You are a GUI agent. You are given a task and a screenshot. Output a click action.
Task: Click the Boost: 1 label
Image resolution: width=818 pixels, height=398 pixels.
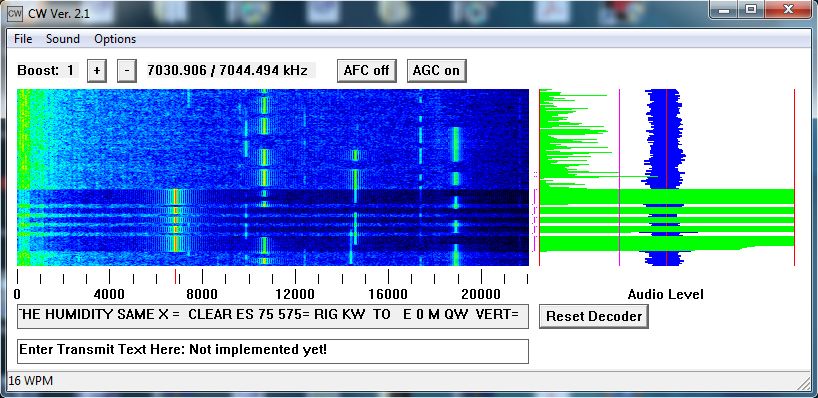click(x=47, y=70)
